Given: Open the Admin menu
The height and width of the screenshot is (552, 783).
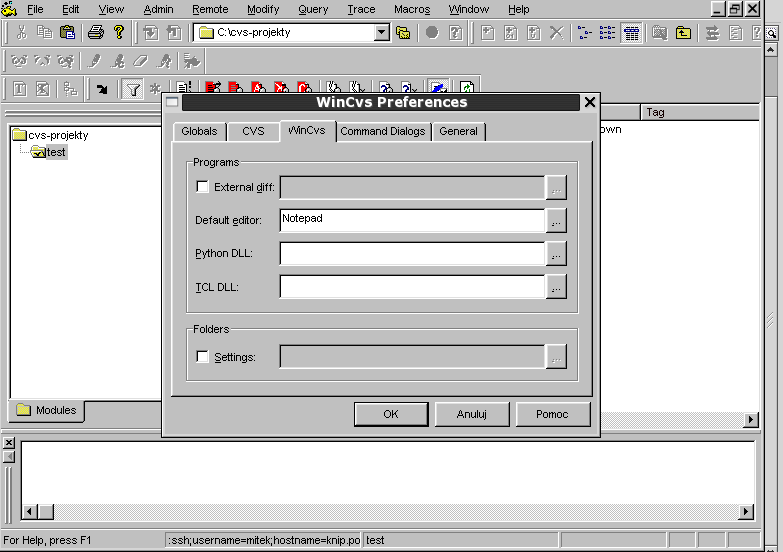Looking at the screenshot, I should [158, 9].
